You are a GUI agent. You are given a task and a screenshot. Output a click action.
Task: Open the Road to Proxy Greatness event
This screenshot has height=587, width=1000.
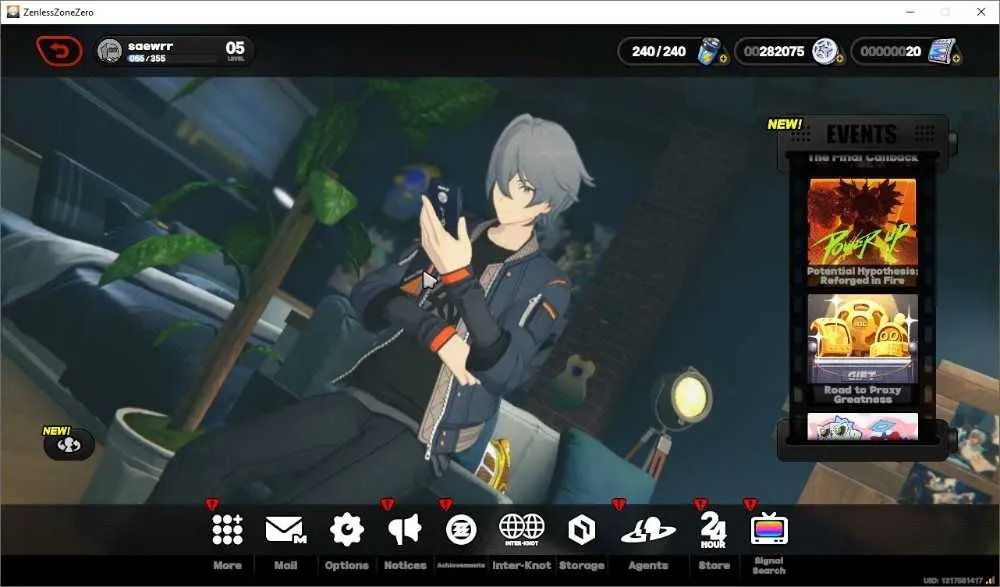pos(862,349)
